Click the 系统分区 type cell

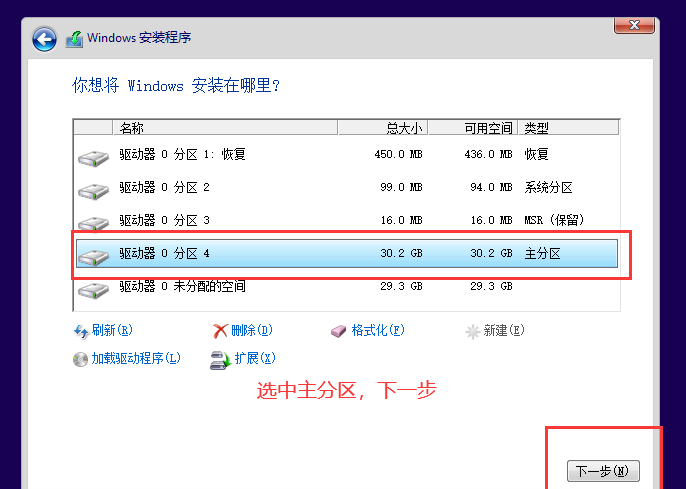point(549,188)
